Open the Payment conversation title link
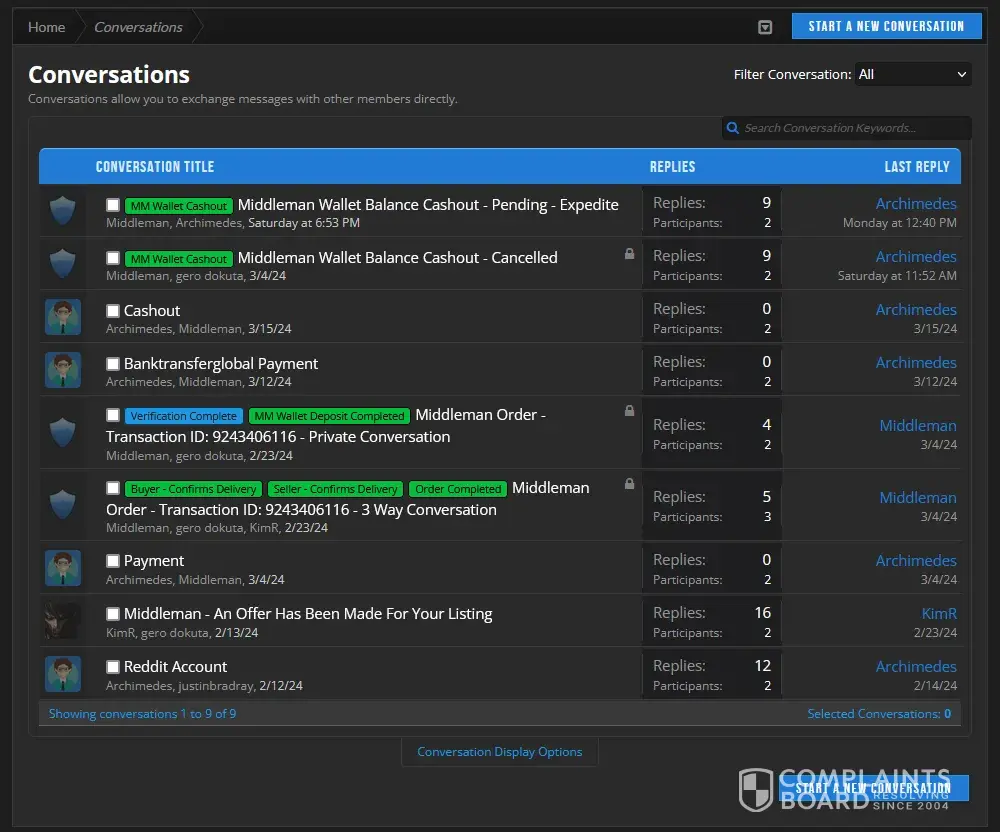The width and height of the screenshot is (1000, 832). pos(154,561)
